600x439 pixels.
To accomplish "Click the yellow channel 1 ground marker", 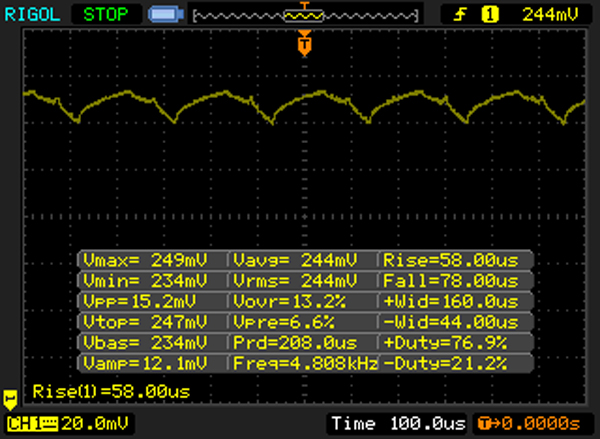I will (x=10, y=400).
